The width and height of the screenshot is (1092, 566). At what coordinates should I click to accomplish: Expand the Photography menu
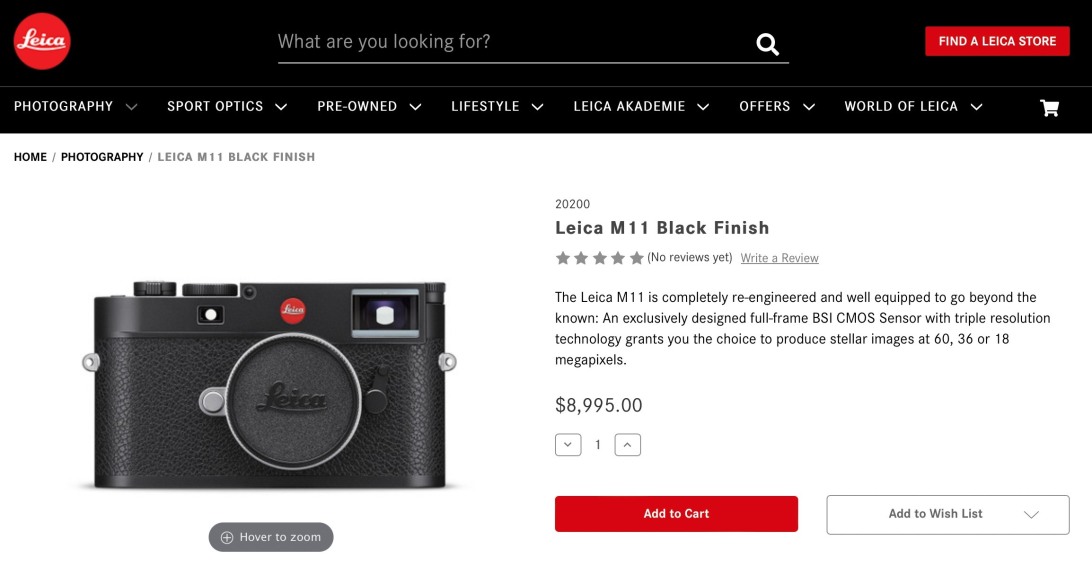coord(76,107)
